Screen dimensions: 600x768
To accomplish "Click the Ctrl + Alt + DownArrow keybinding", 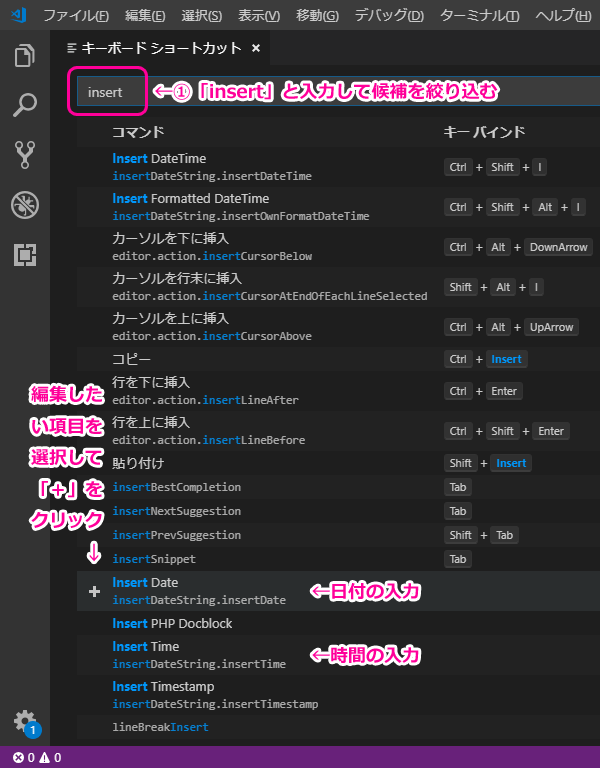I will pyautogui.click(x=518, y=247).
